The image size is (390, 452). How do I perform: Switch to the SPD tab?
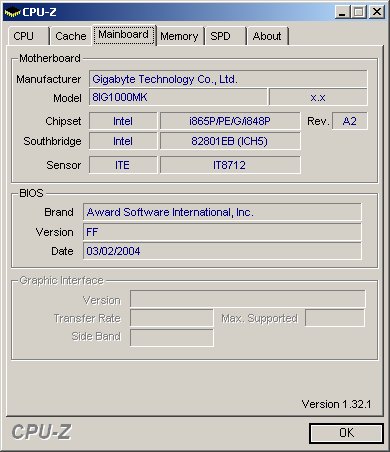coord(225,36)
